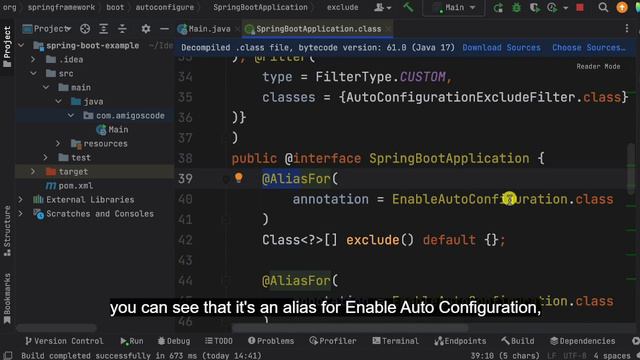Click the SpringBootApplication breadcrumb
The height and width of the screenshot is (360, 640).
pyautogui.click(x=260, y=7)
